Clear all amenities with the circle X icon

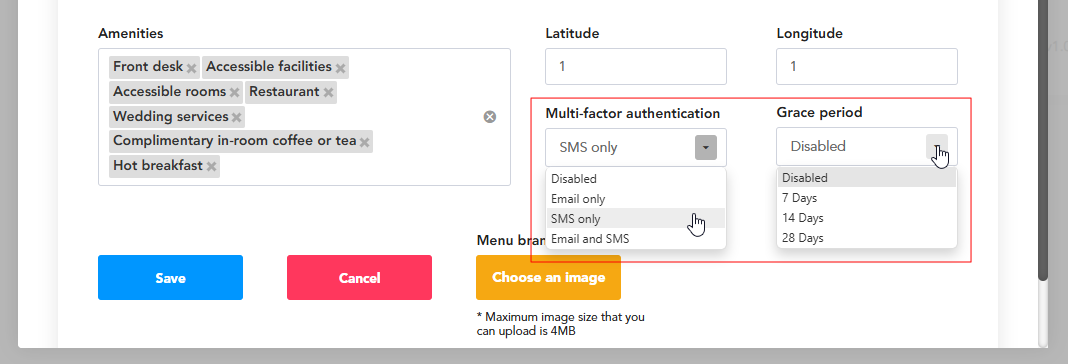click(x=490, y=117)
